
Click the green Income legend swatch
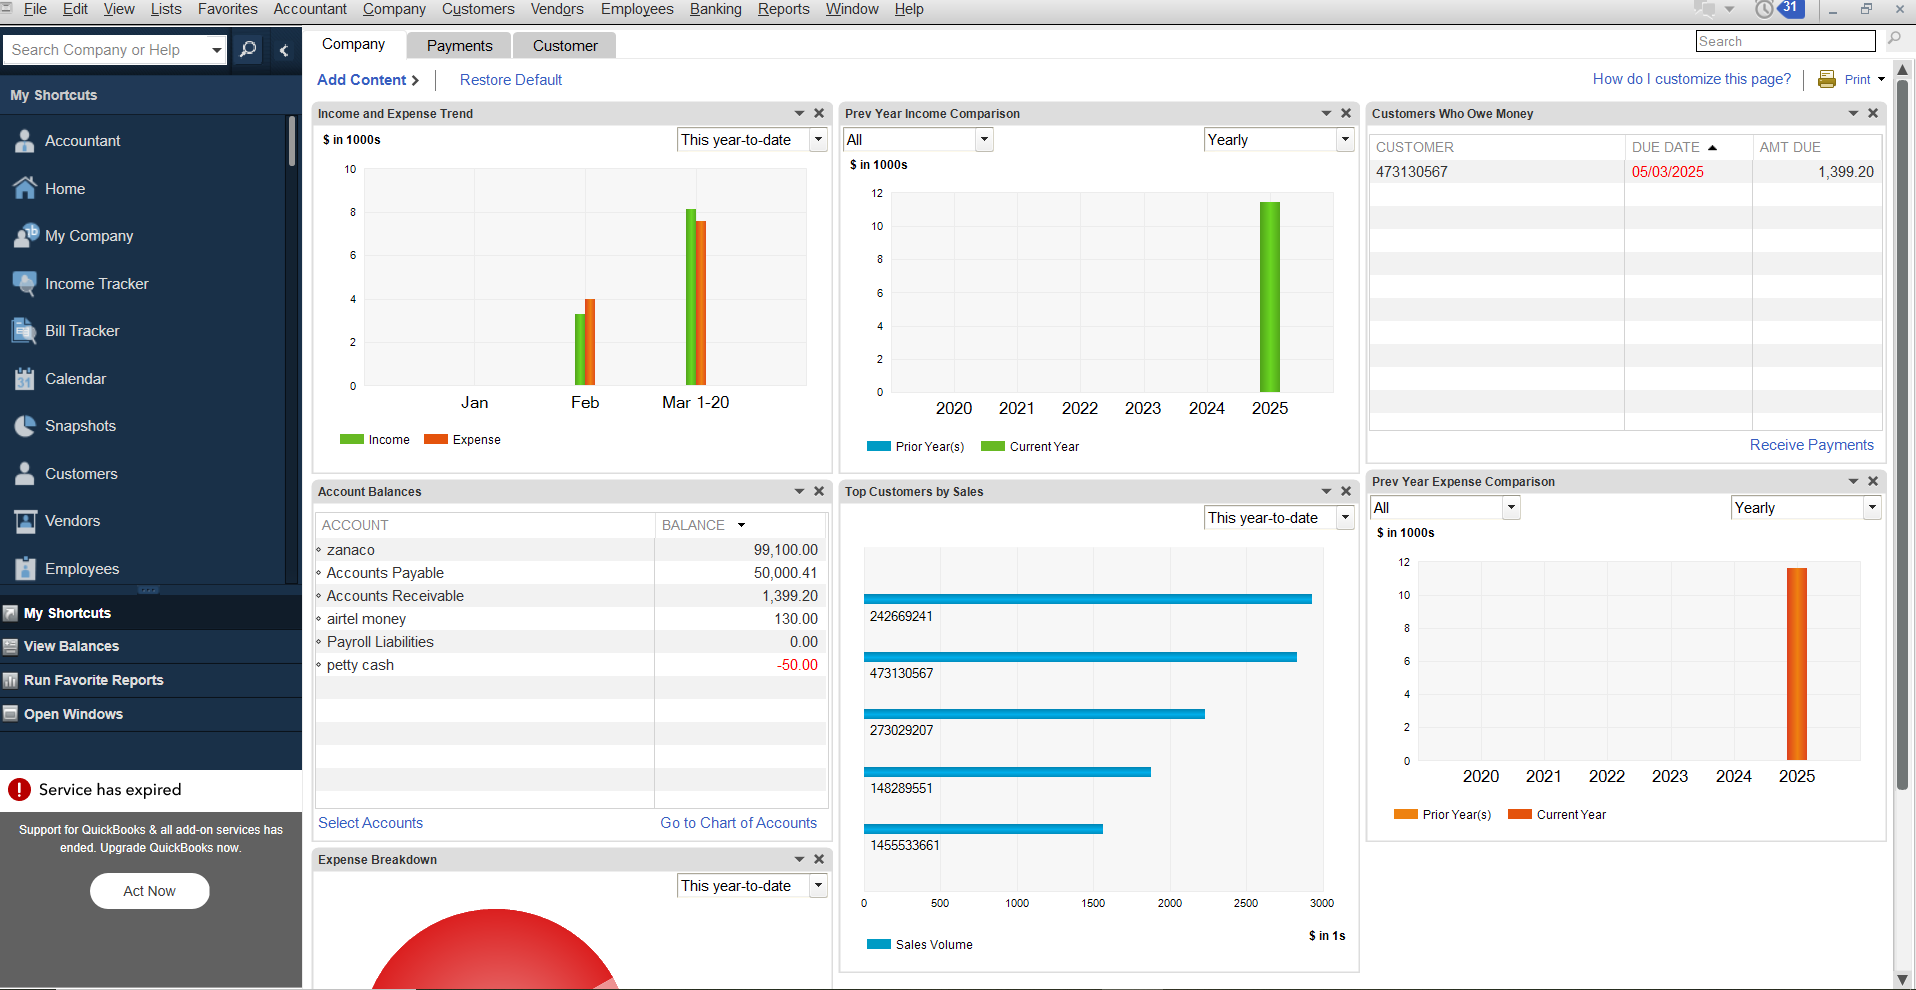click(351, 439)
